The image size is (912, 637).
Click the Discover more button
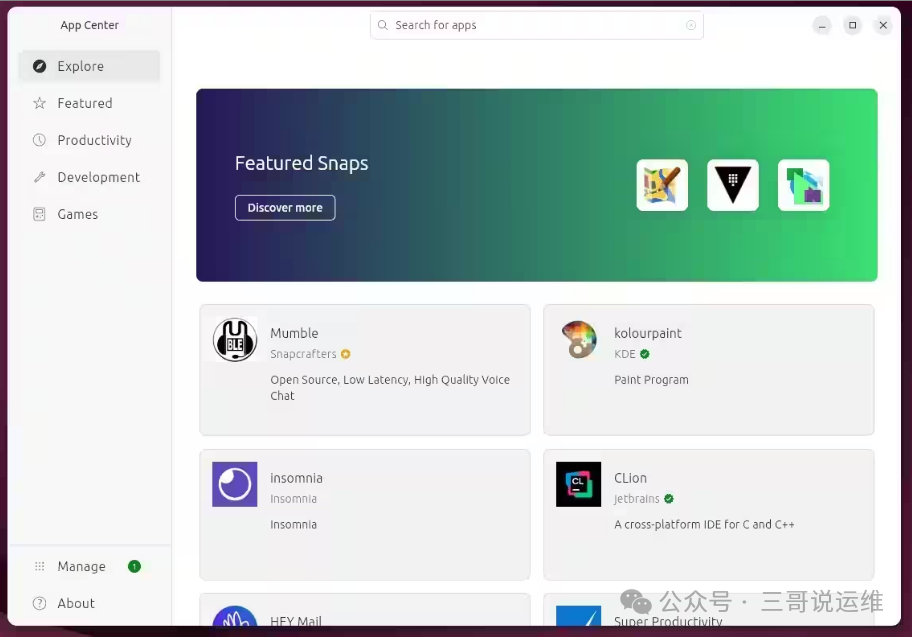285,208
